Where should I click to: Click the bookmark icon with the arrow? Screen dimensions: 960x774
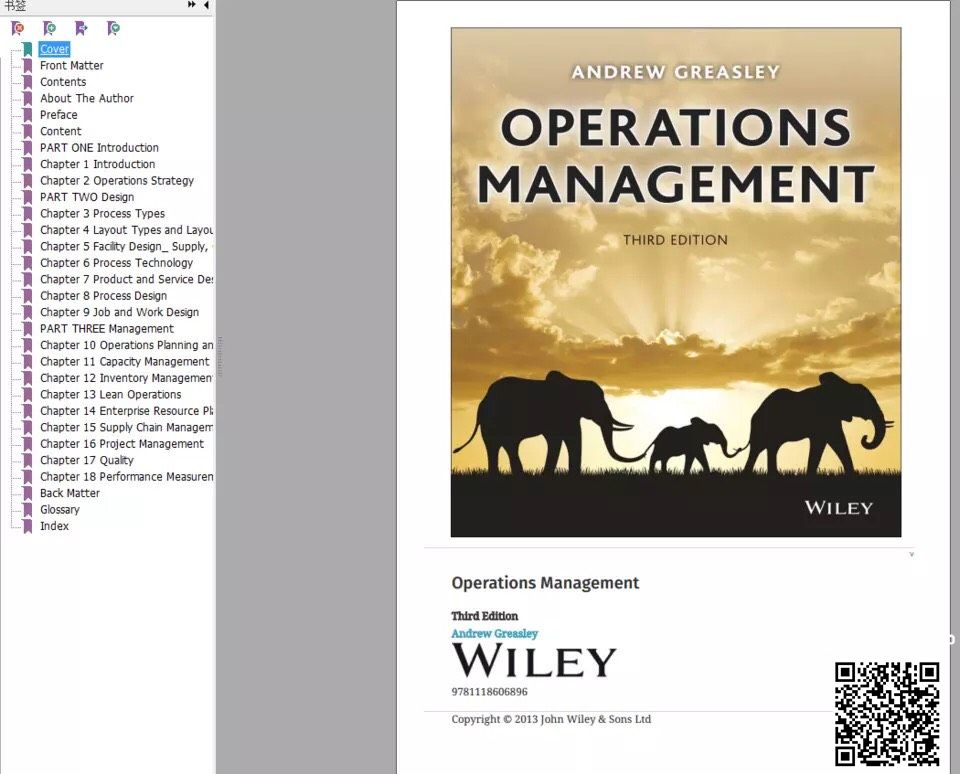[81, 28]
